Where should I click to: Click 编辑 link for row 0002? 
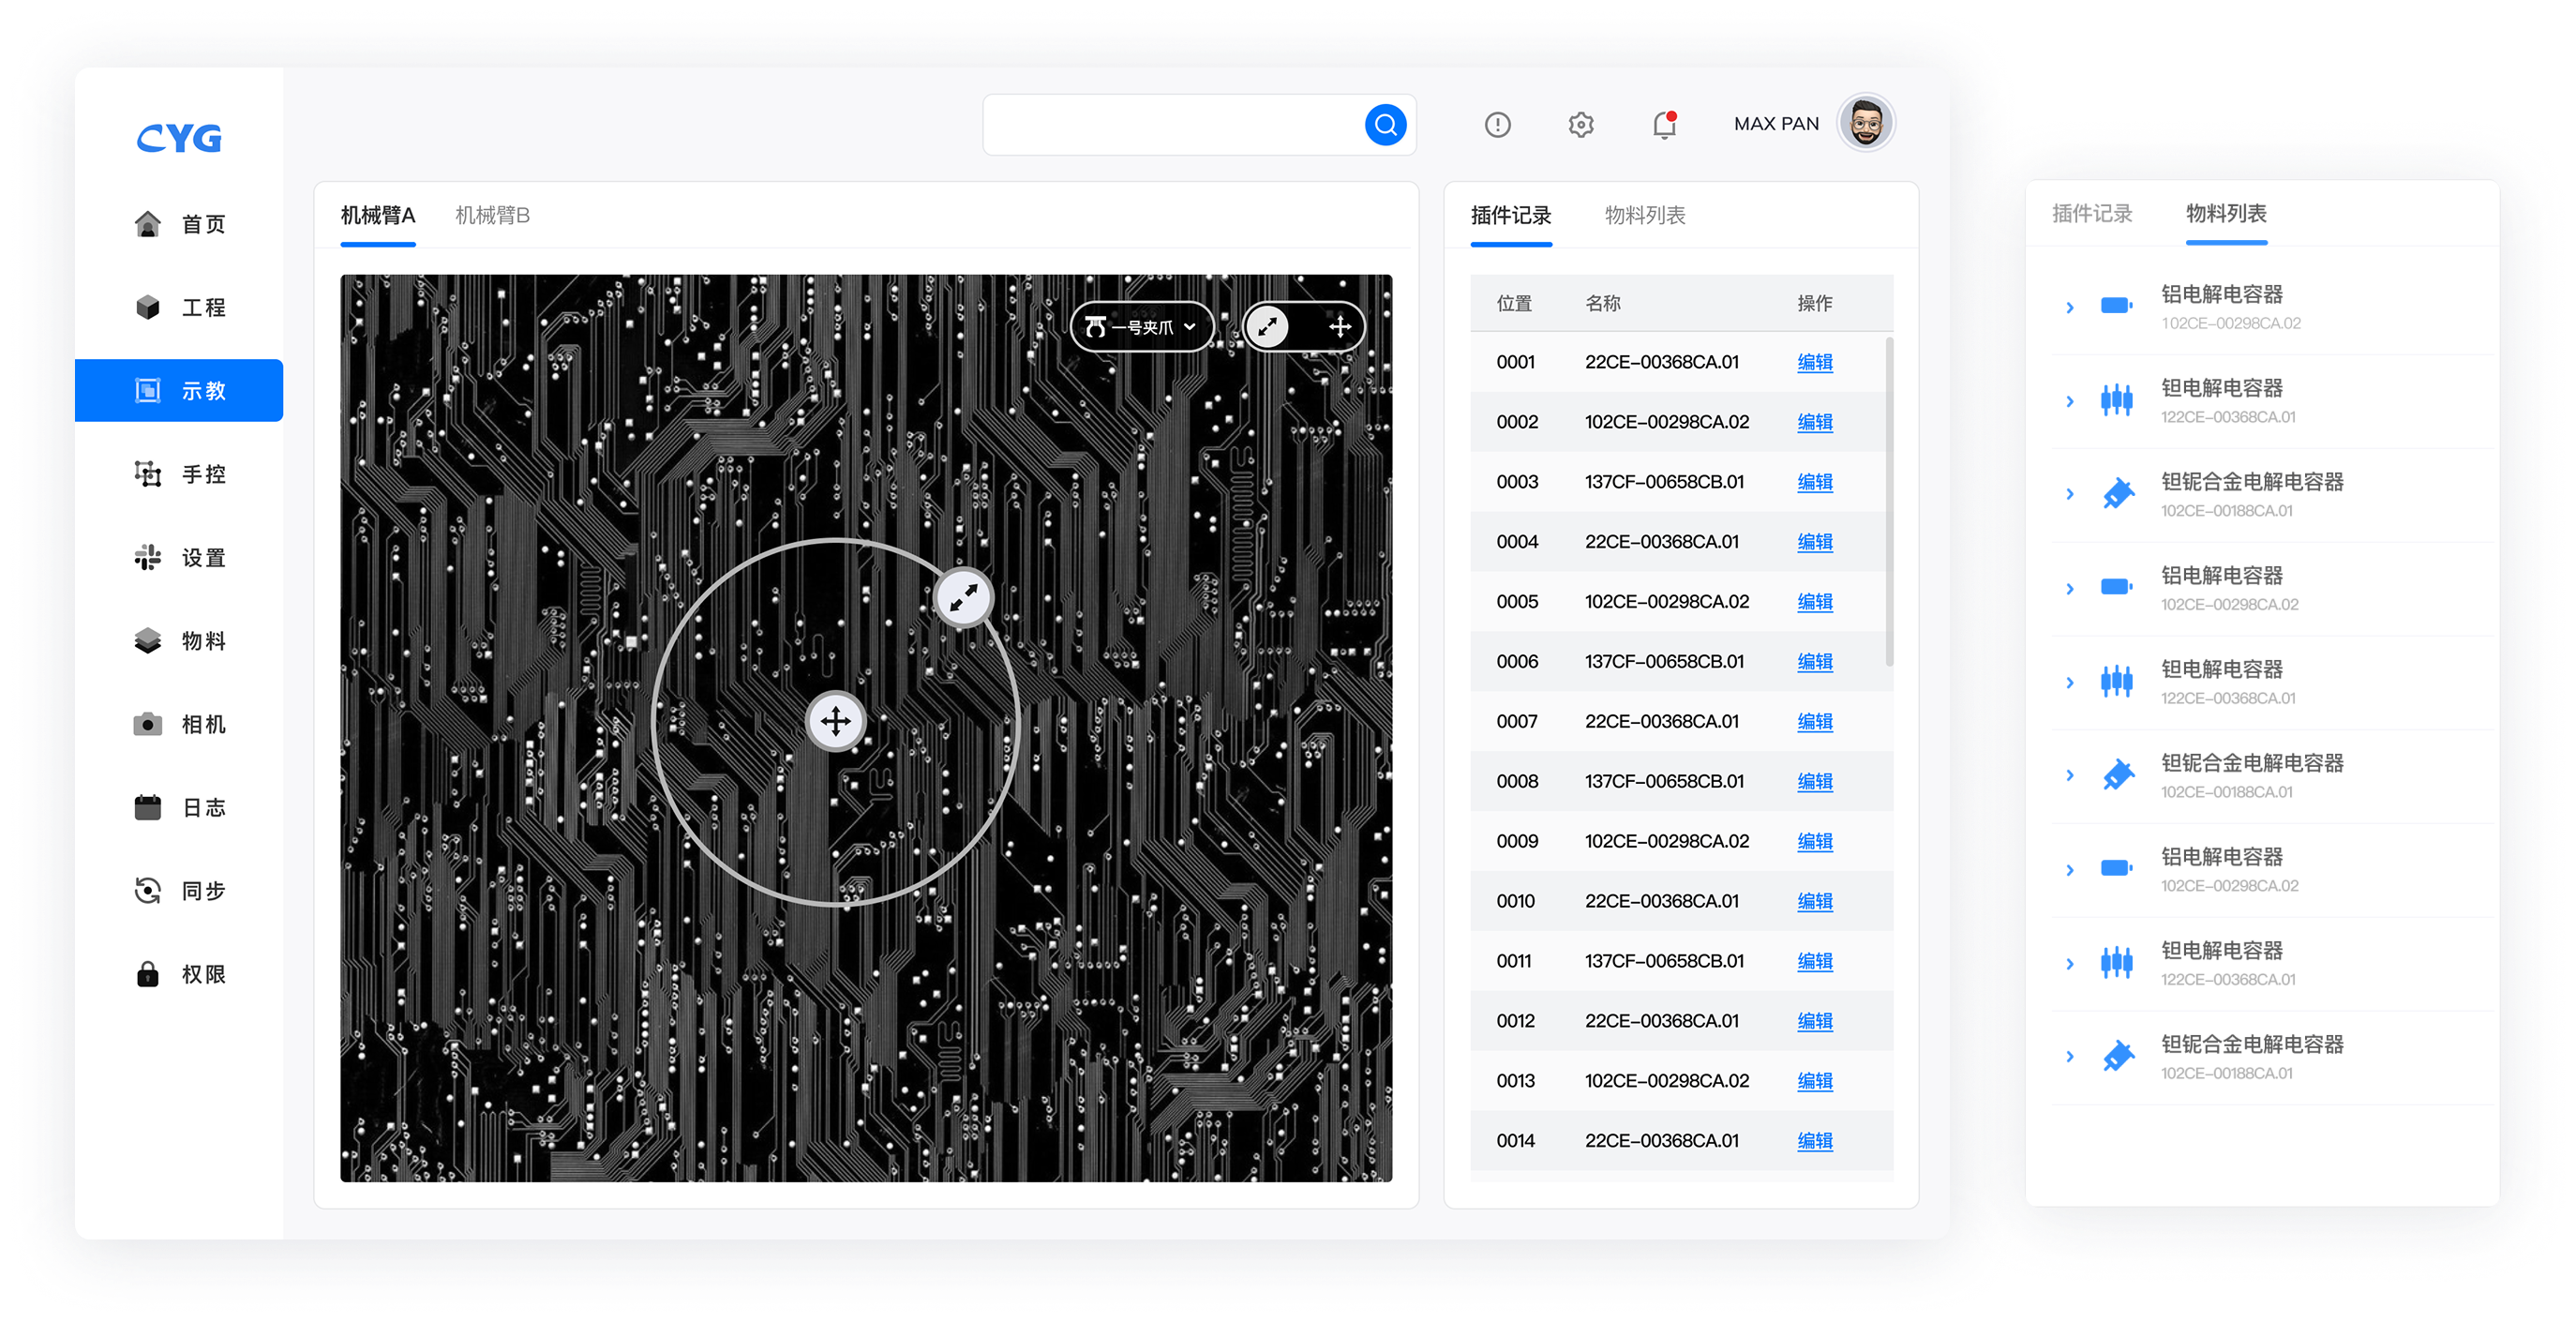(1815, 422)
